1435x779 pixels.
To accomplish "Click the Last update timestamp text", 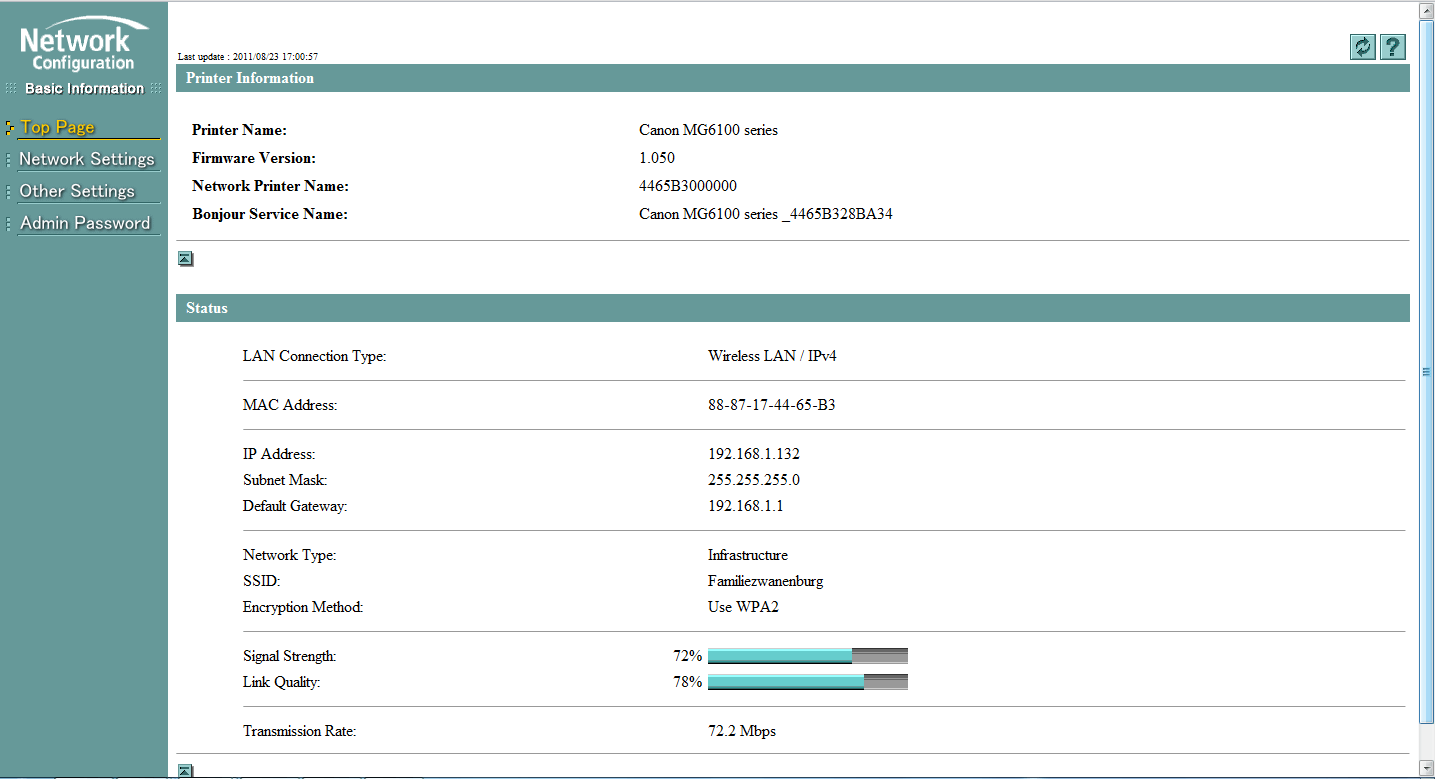I will tap(248, 57).
